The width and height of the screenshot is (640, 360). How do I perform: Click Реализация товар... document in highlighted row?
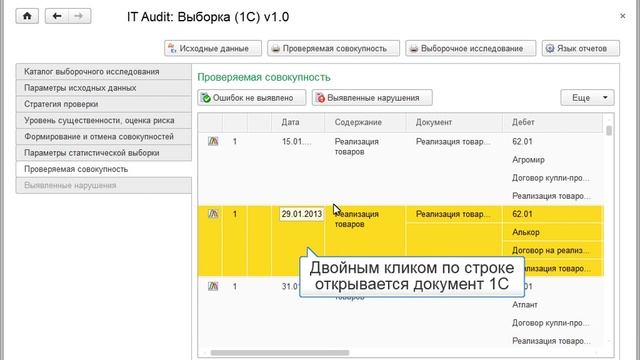tap(453, 214)
